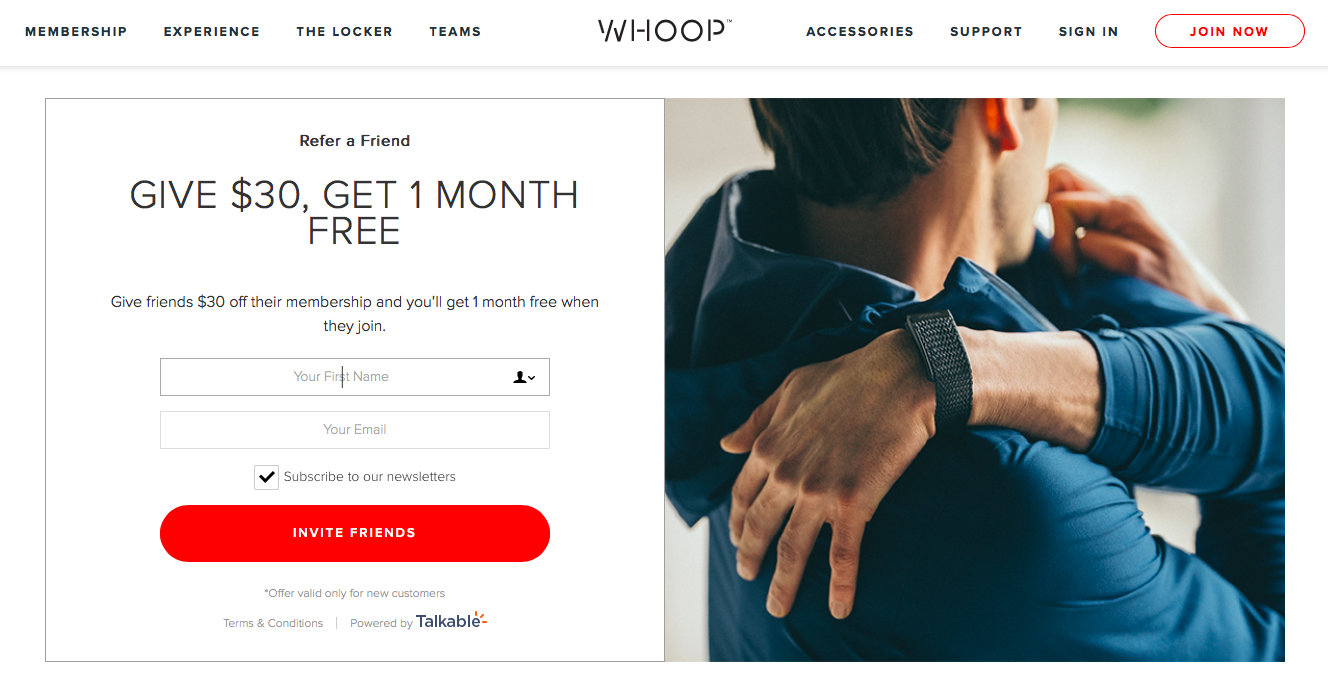Image resolution: width=1328 pixels, height=694 pixels.
Task: Open the contacts autofill icon in name field
Action: tap(524, 377)
